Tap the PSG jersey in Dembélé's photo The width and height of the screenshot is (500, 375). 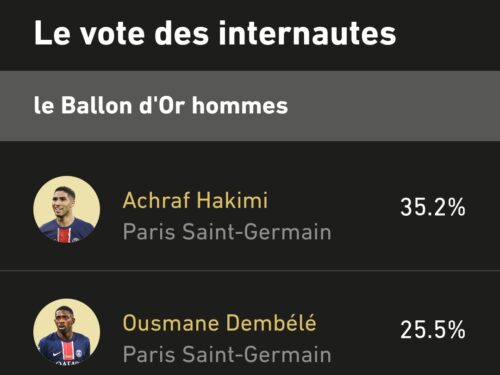click(64, 350)
